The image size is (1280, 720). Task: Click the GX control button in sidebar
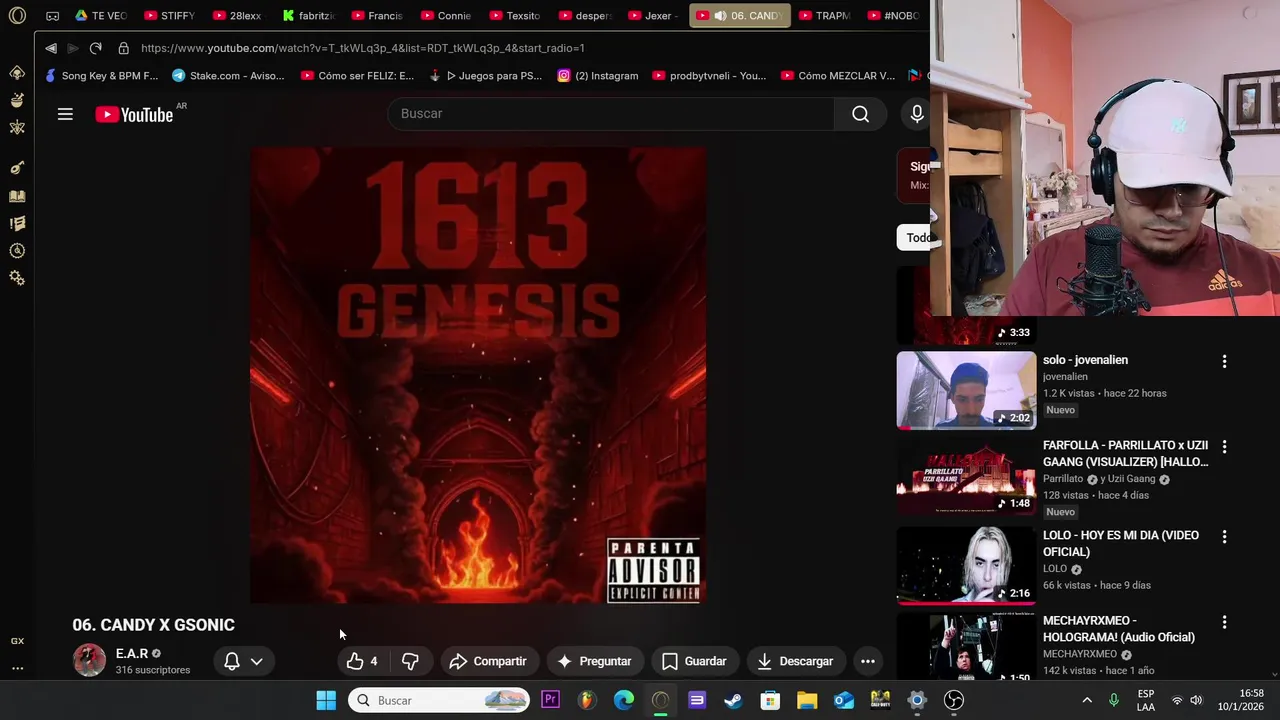pyautogui.click(x=17, y=641)
